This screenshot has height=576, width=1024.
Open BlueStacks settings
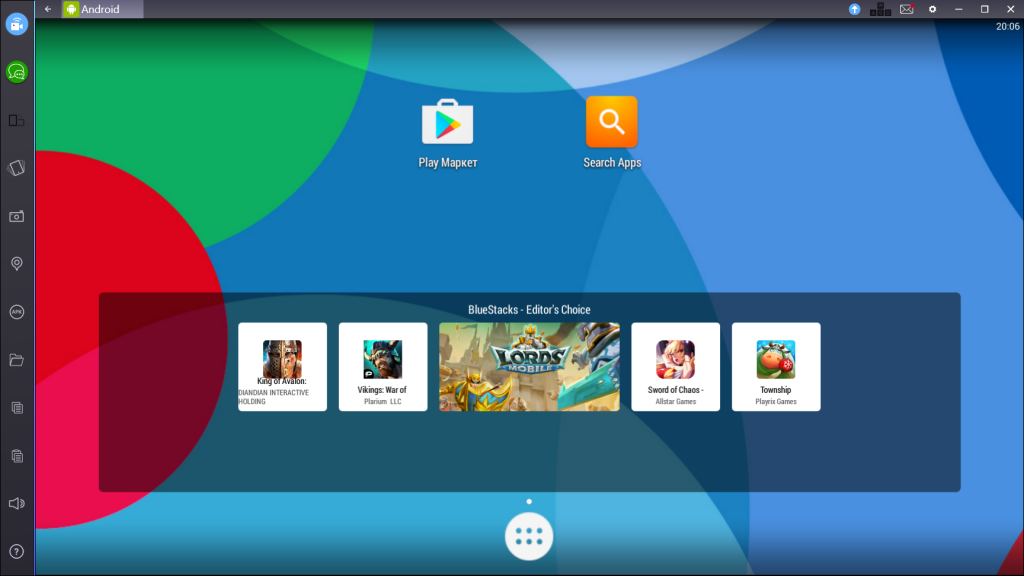tap(933, 9)
